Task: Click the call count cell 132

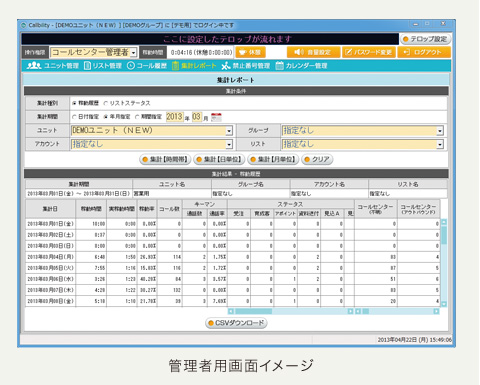Action: (x=169, y=290)
